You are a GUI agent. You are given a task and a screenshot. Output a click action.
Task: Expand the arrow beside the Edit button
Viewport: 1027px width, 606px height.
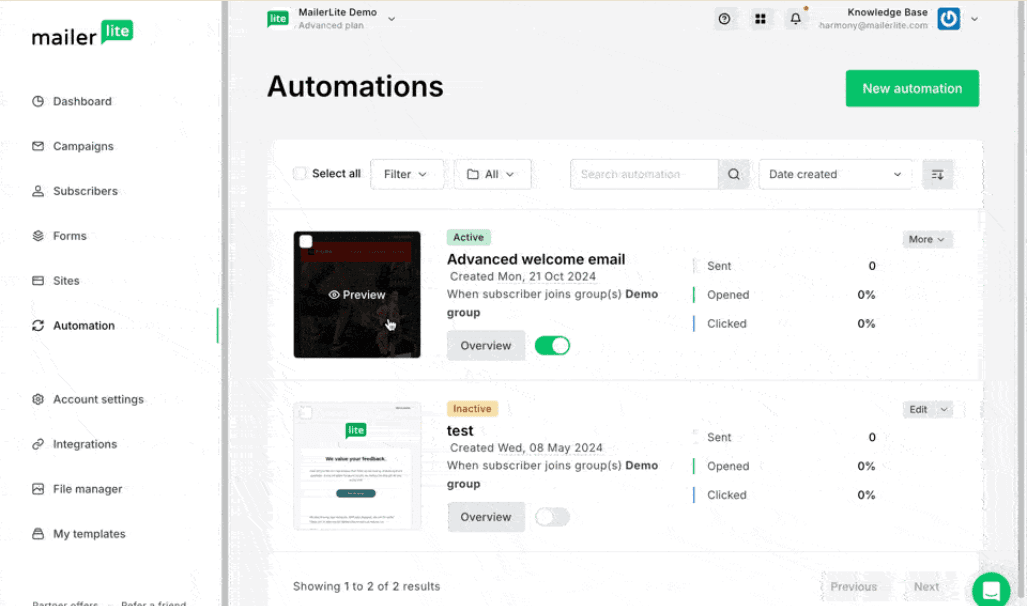944,409
